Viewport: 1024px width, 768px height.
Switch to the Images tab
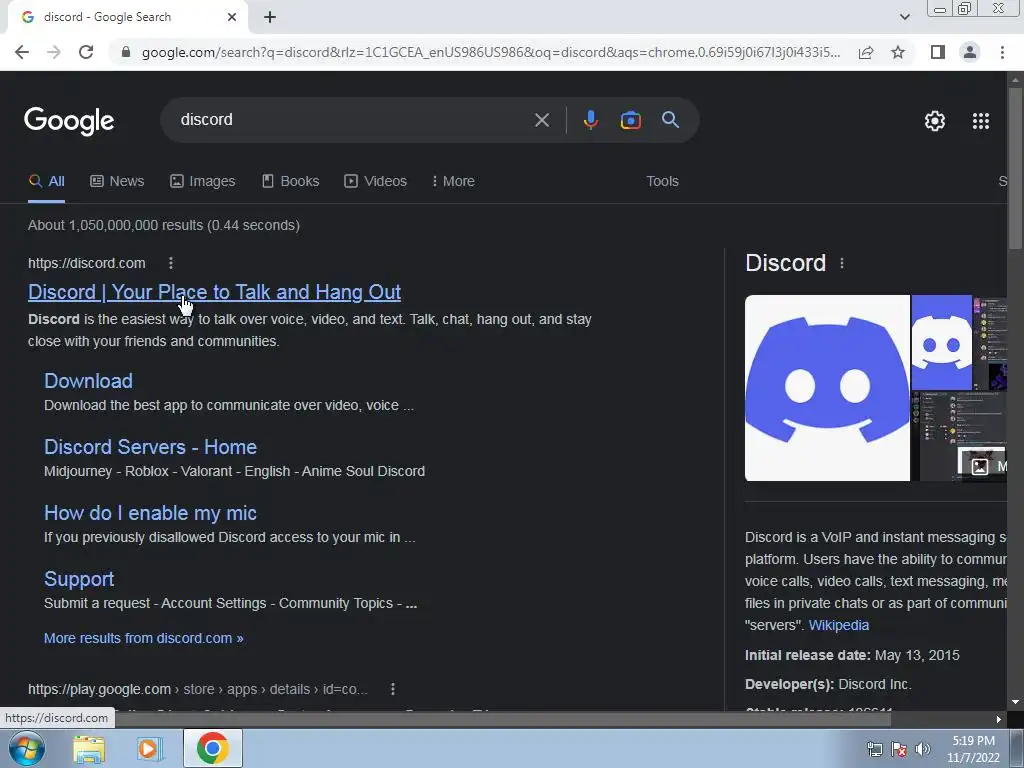[202, 181]
